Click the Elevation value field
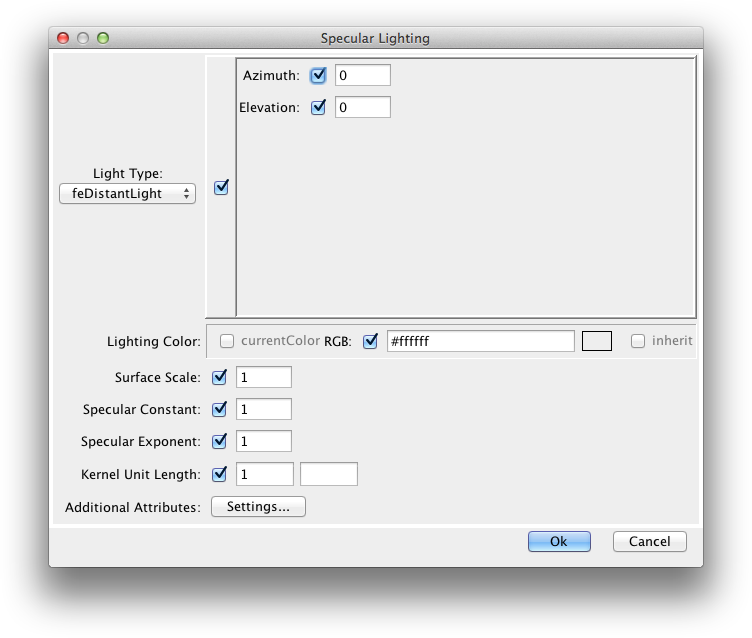This screenshot has height=638, width=752. (362, 107)
